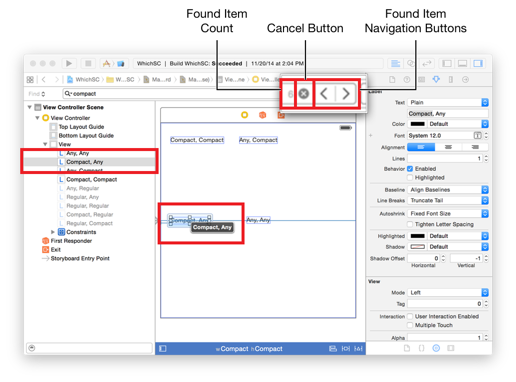Toggle document outline button on canvas bar
This screenshot has height=382, width=516.
point(163,349)
